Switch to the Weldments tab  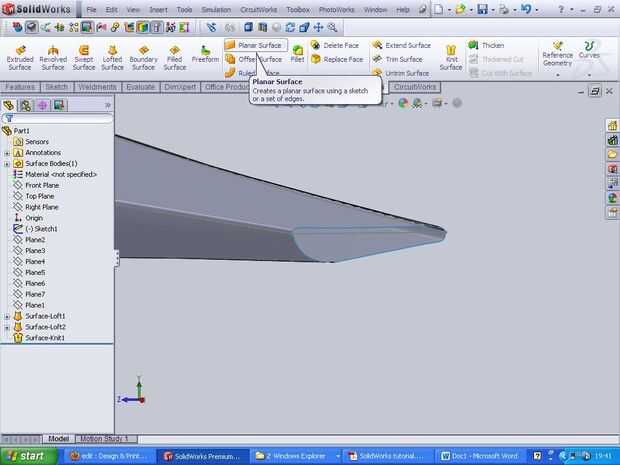(x=97, y=87)
